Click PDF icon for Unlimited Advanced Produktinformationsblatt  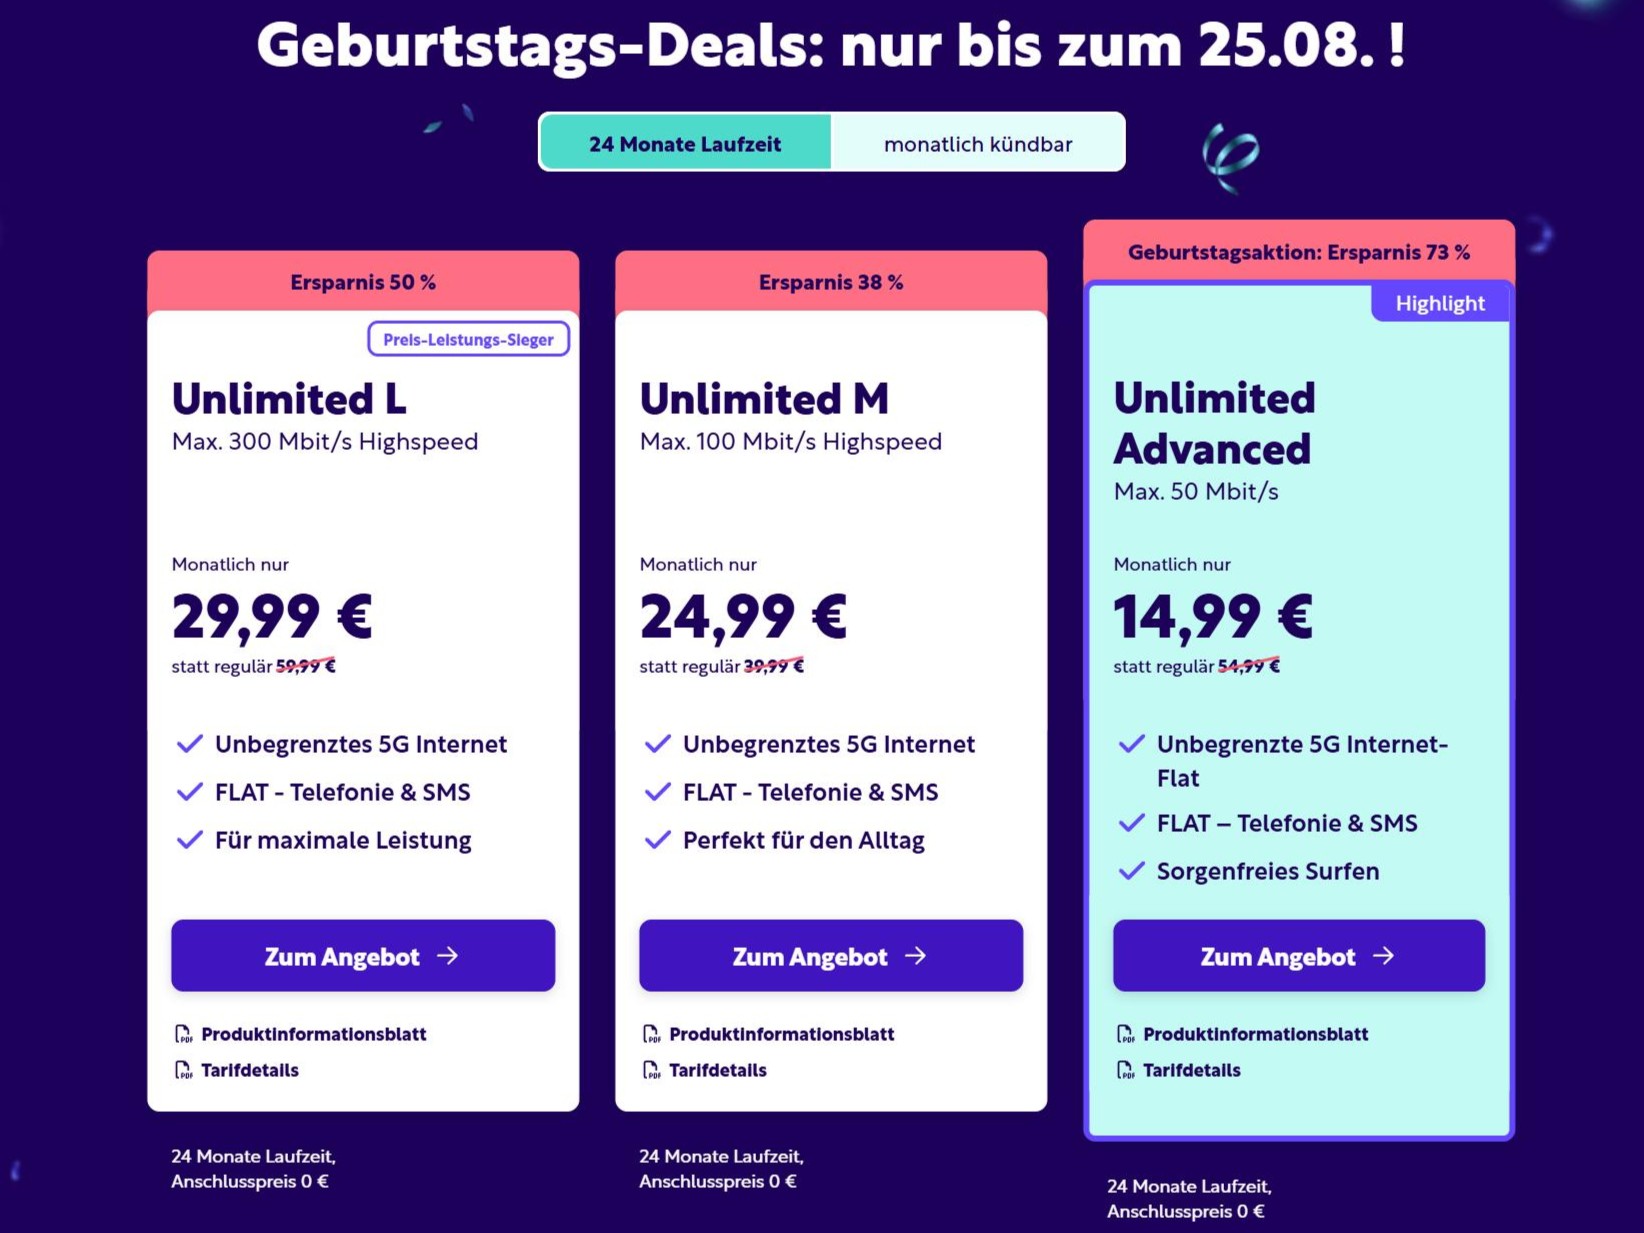[1125, 1034]
